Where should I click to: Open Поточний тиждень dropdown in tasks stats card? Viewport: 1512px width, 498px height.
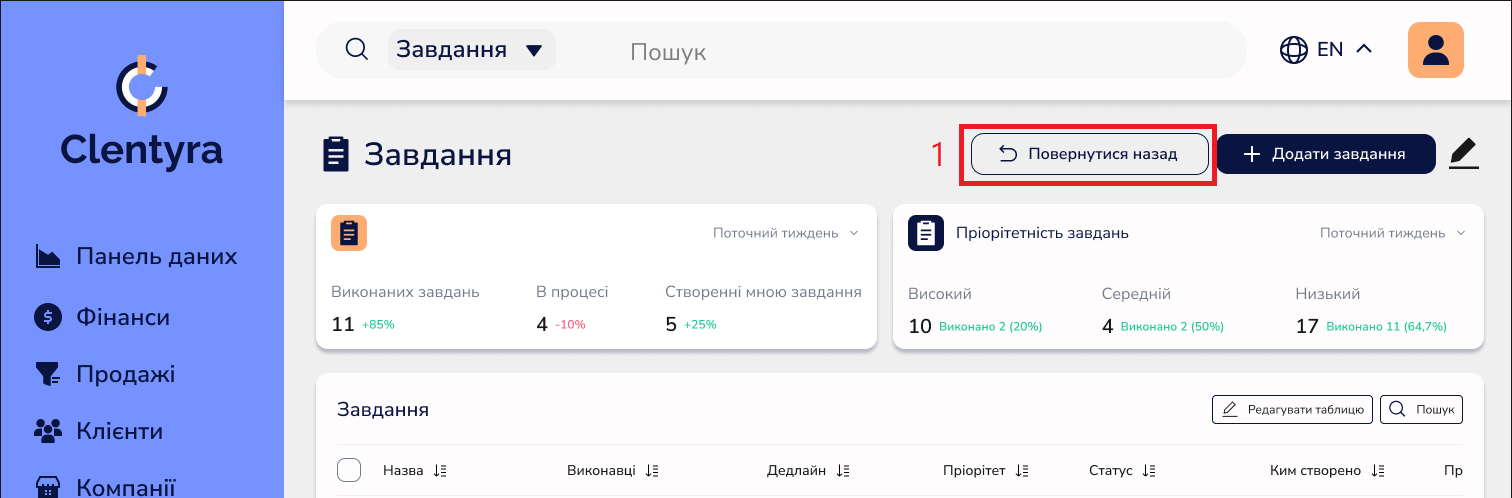point(786,233)
